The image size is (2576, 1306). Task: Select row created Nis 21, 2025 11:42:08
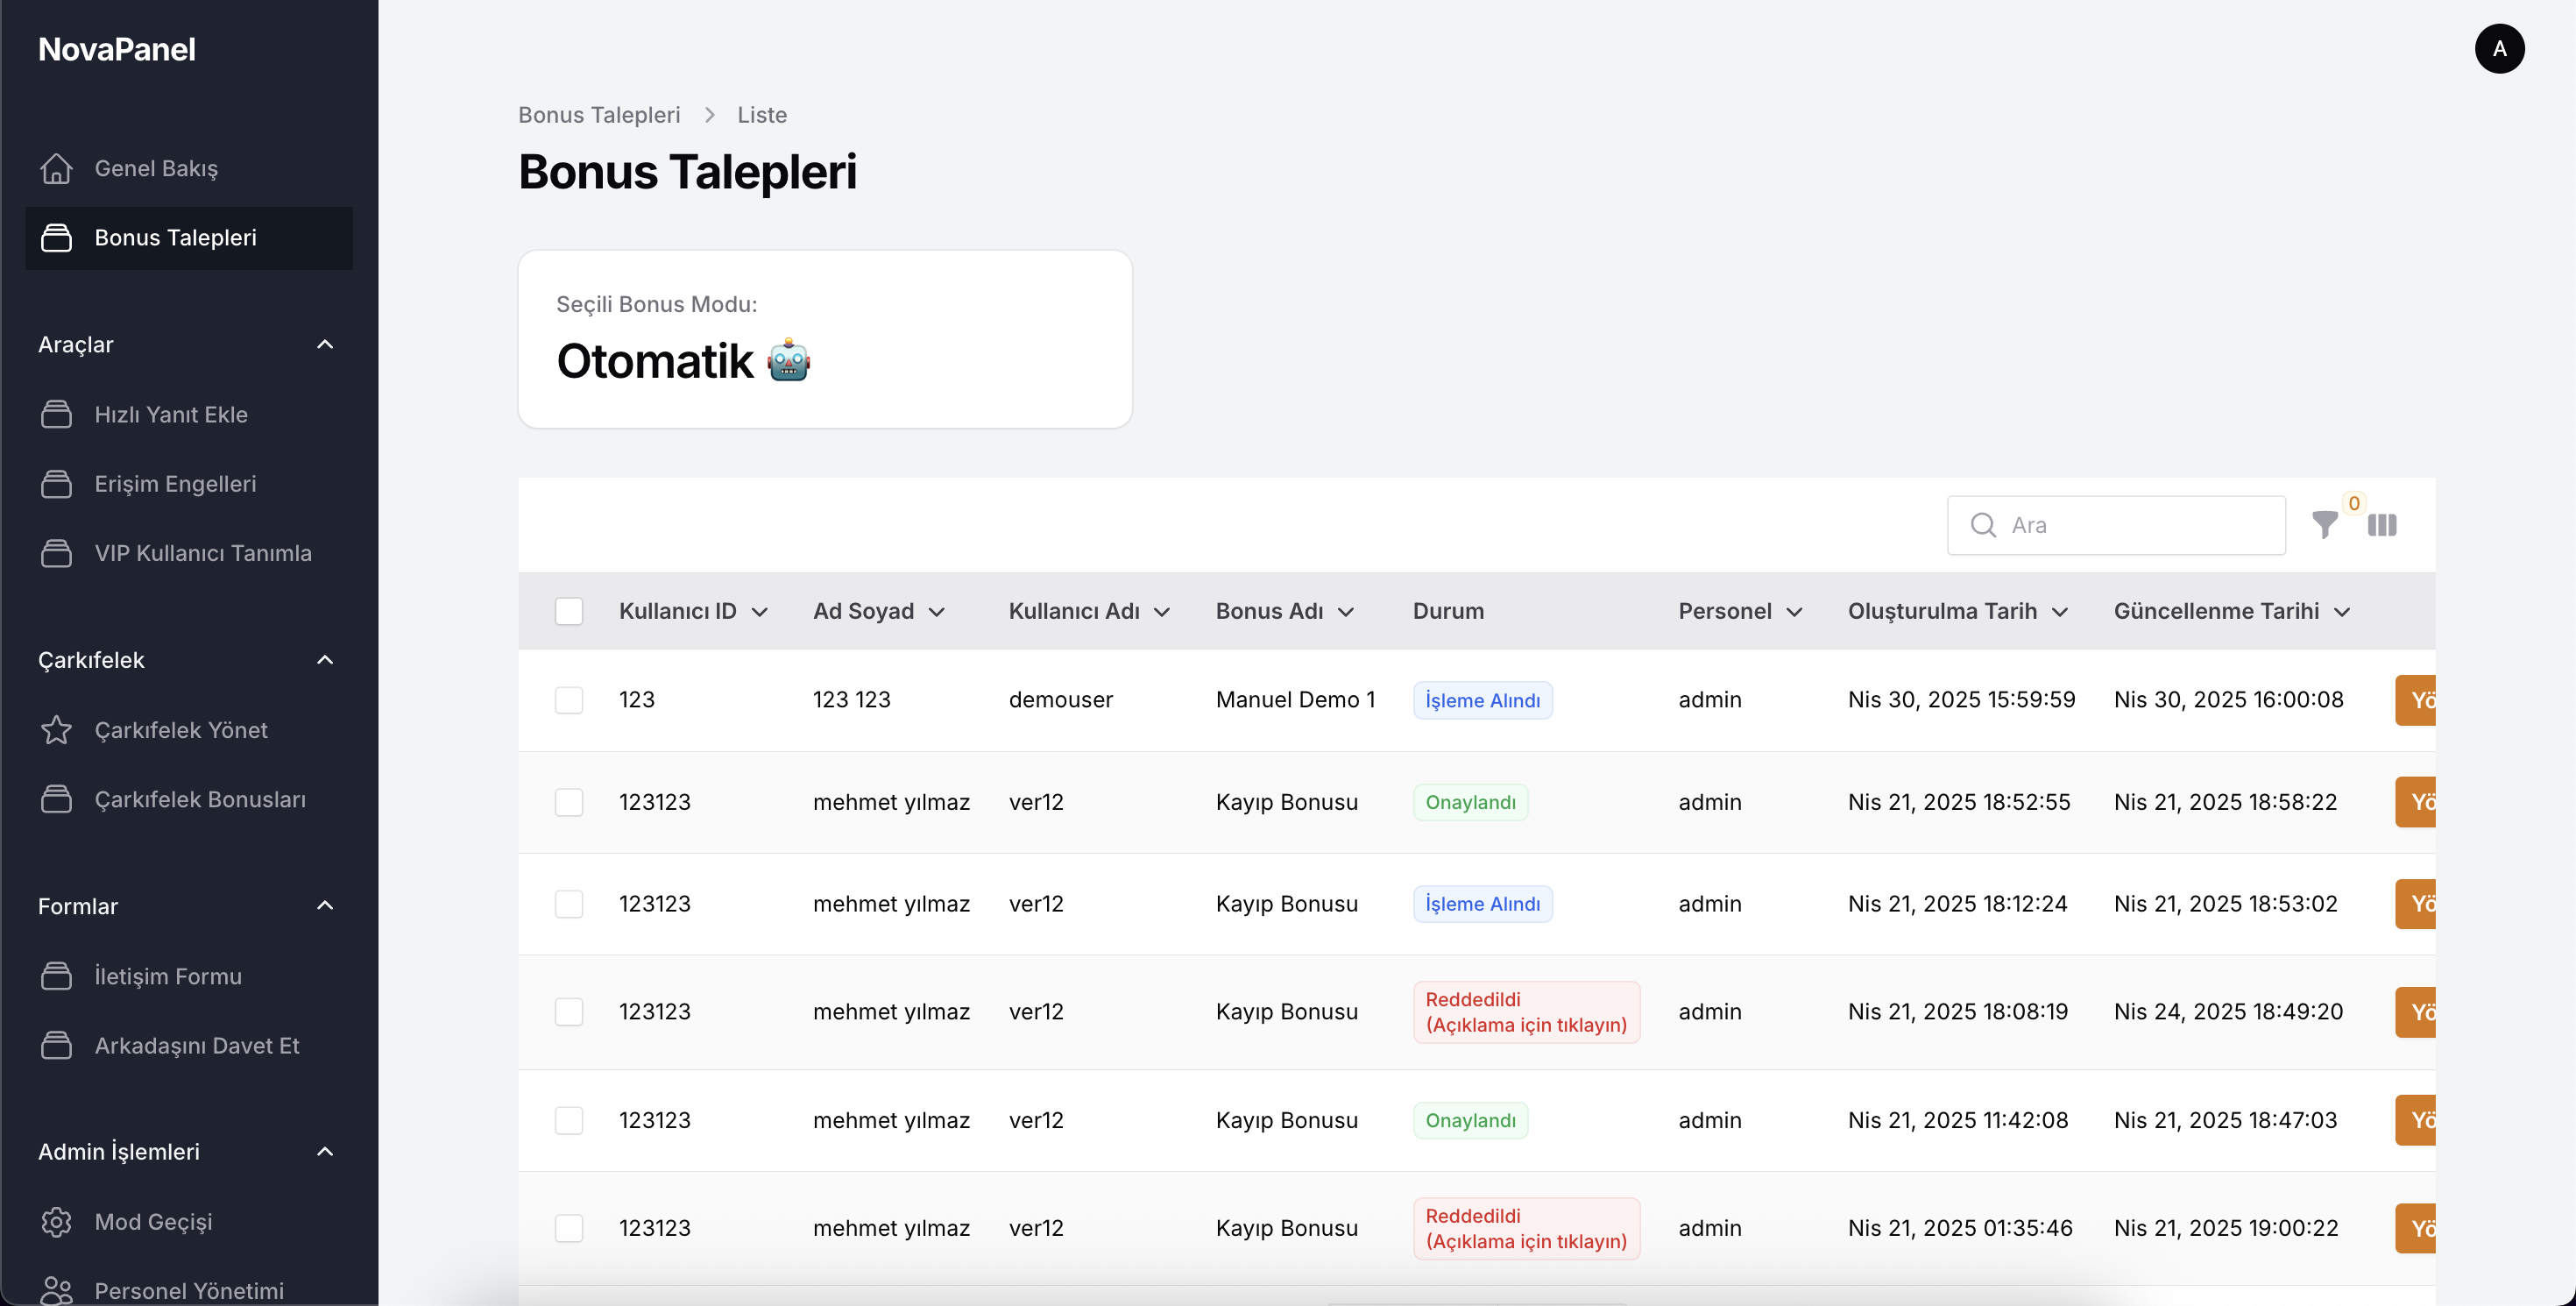coord(569,1120)
